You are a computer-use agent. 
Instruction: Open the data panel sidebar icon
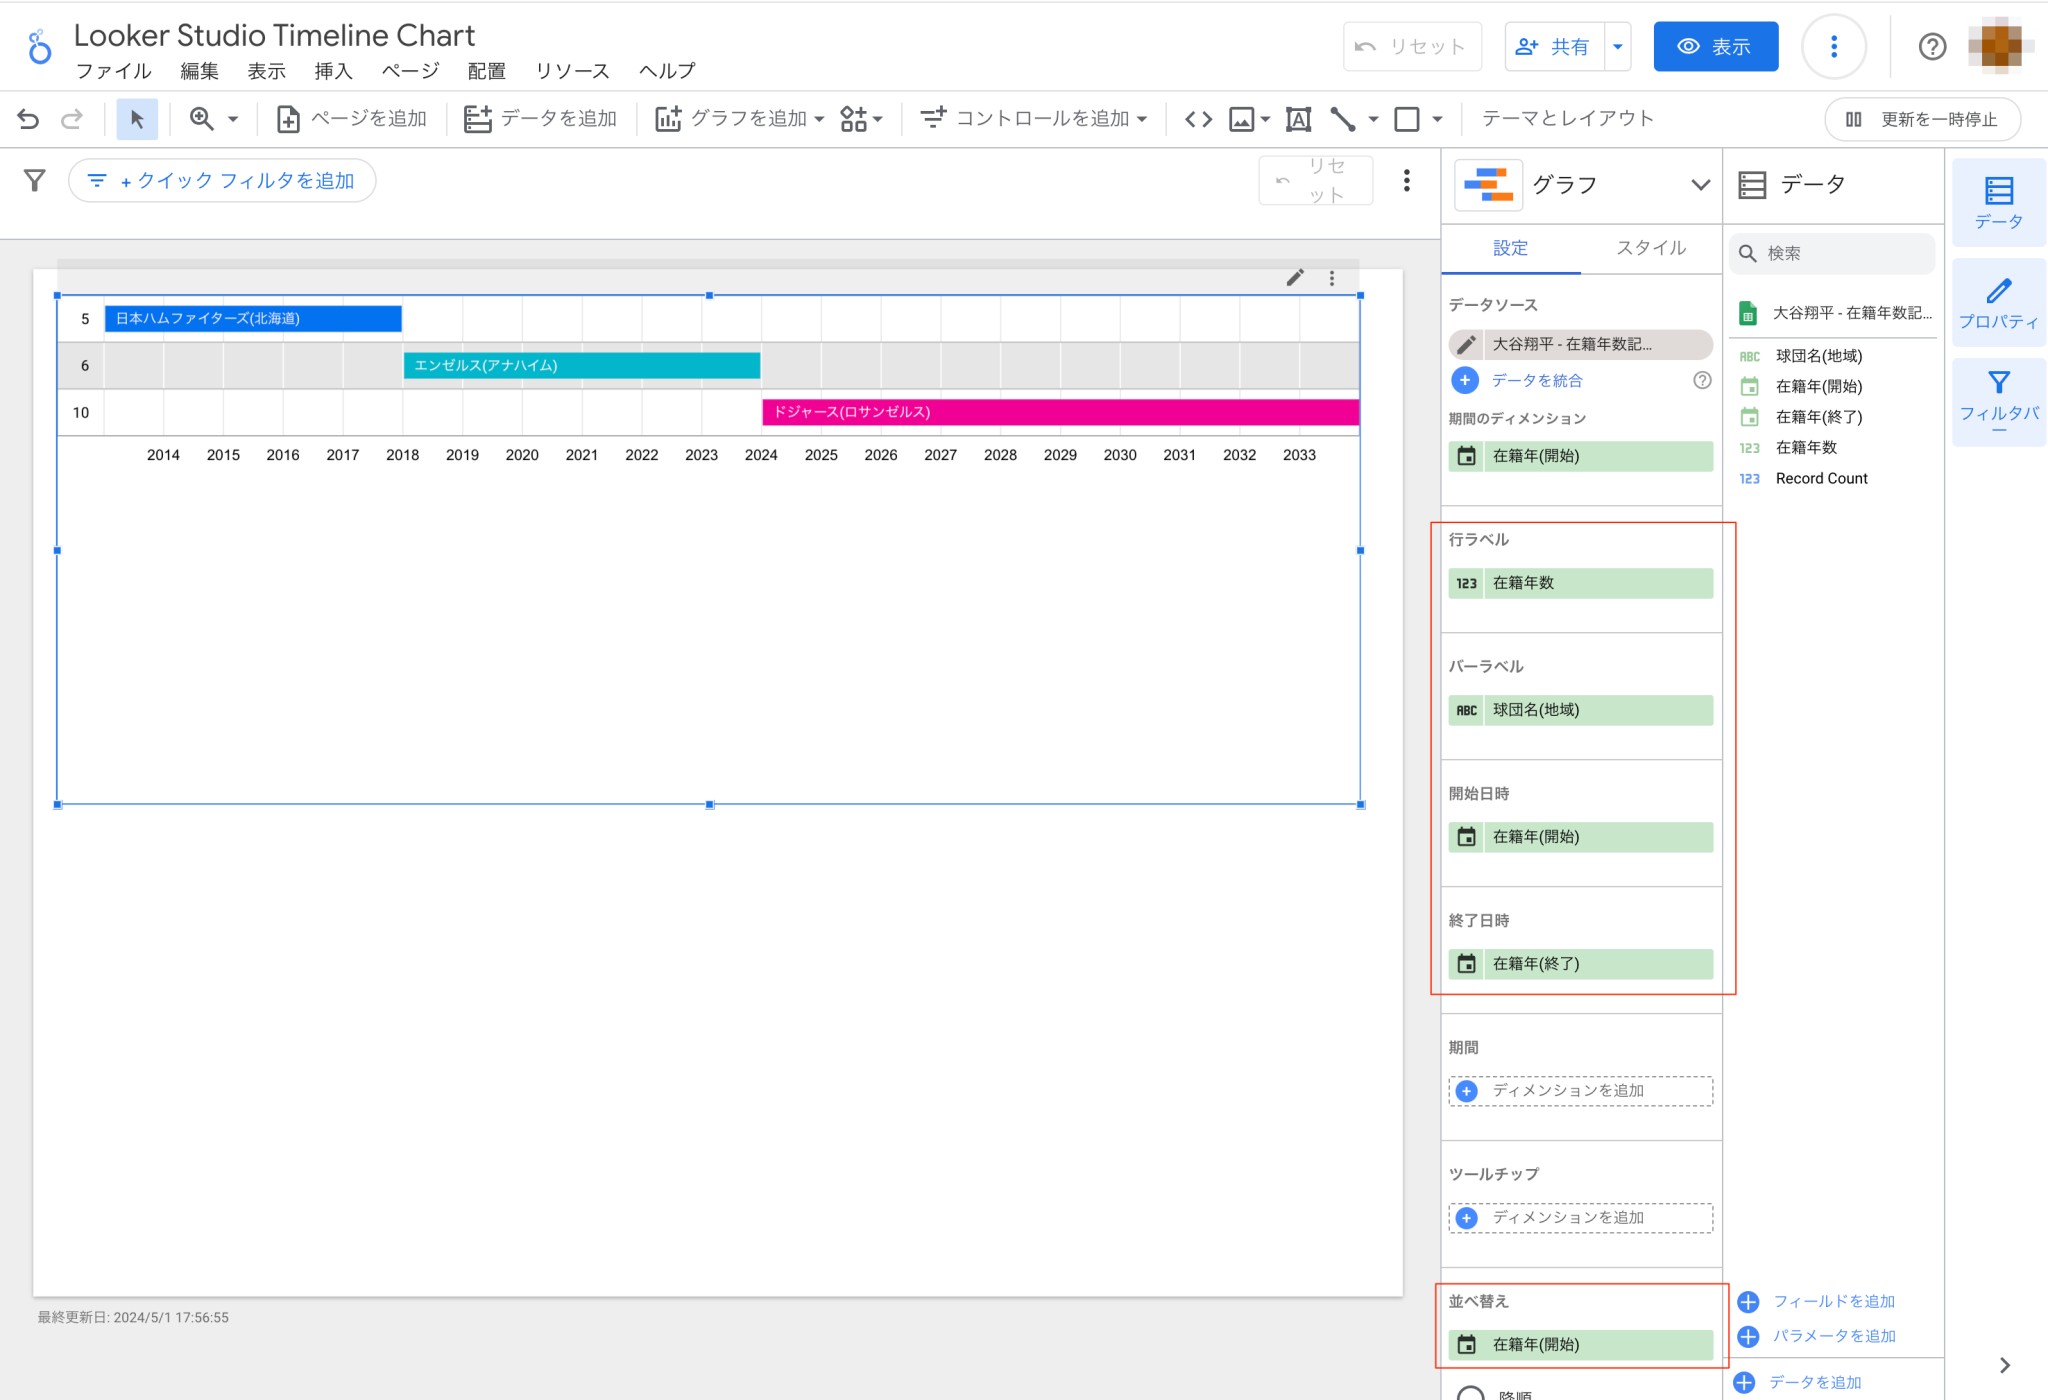(x=1999, y=202)
